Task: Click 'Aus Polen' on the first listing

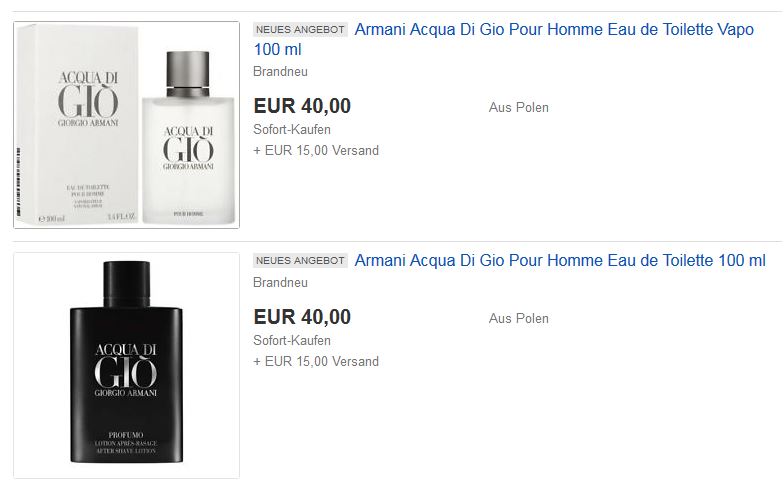Action: click(x=518, y=108)
